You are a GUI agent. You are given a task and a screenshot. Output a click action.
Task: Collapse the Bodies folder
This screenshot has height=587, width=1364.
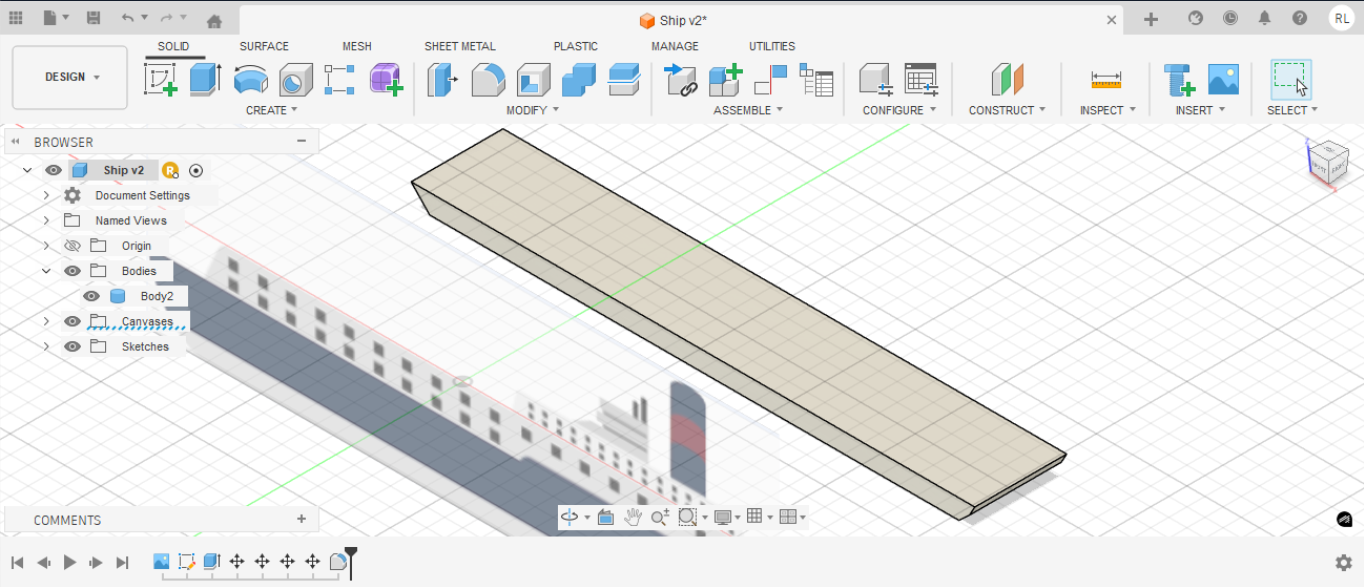pyautogui.click(x=46, y=270)
